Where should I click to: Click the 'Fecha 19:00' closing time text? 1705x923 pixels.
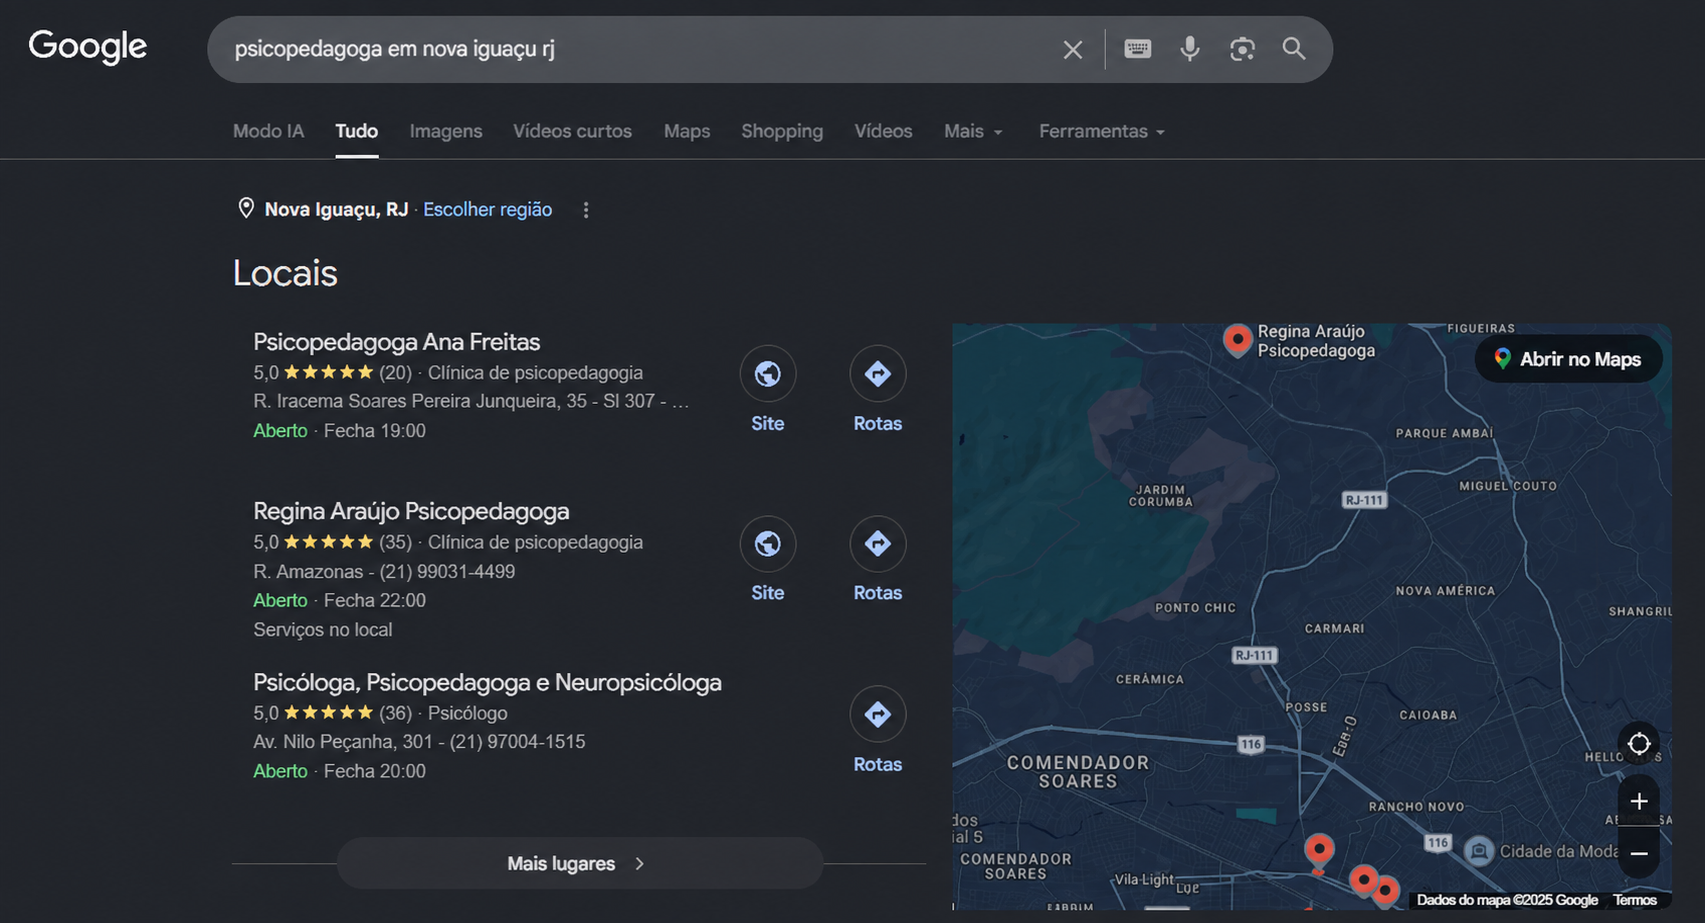375,431
